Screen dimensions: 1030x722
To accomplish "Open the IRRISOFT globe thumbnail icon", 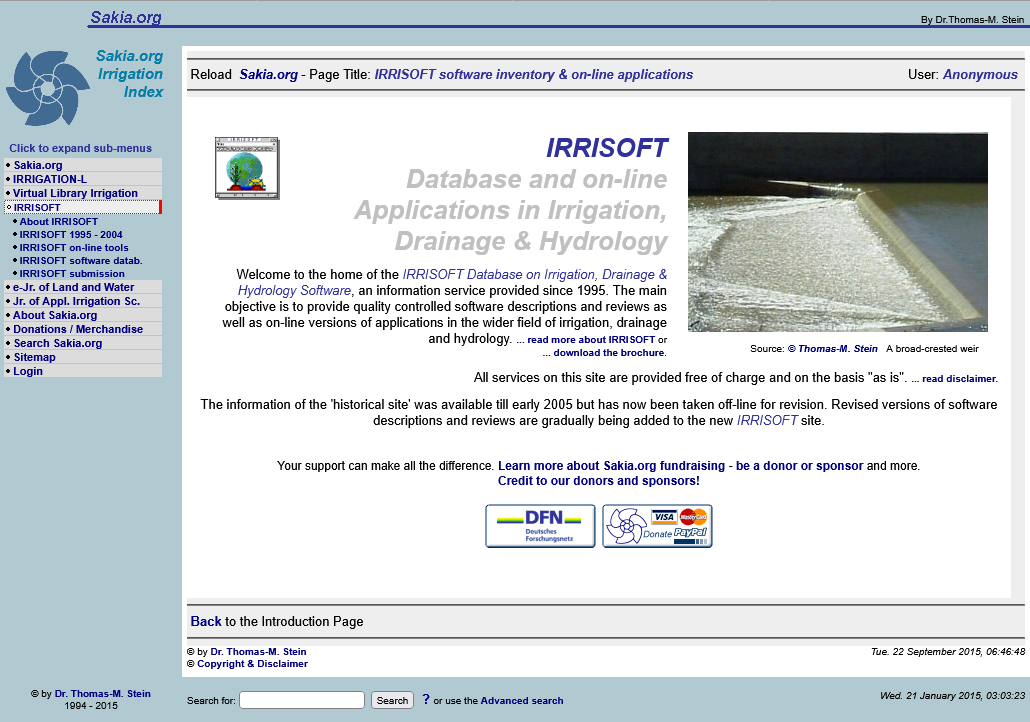I will 247,168.
